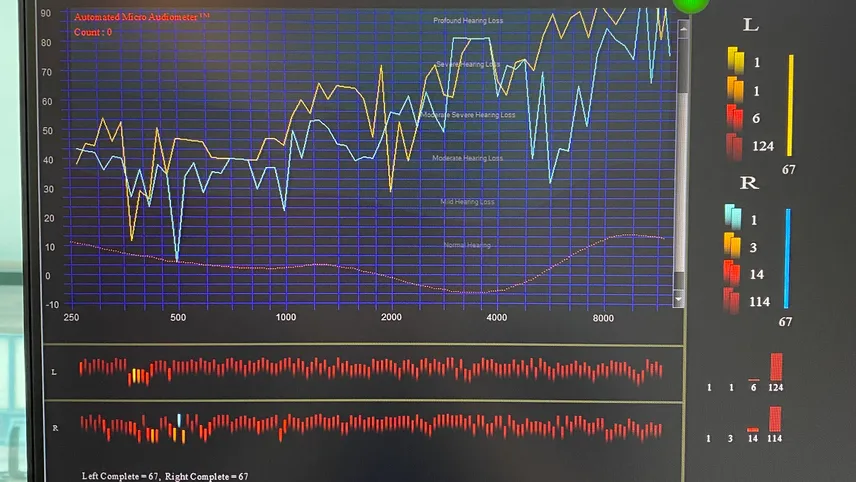
Task: Click the Count : 0 label
Action: point(93,32)
